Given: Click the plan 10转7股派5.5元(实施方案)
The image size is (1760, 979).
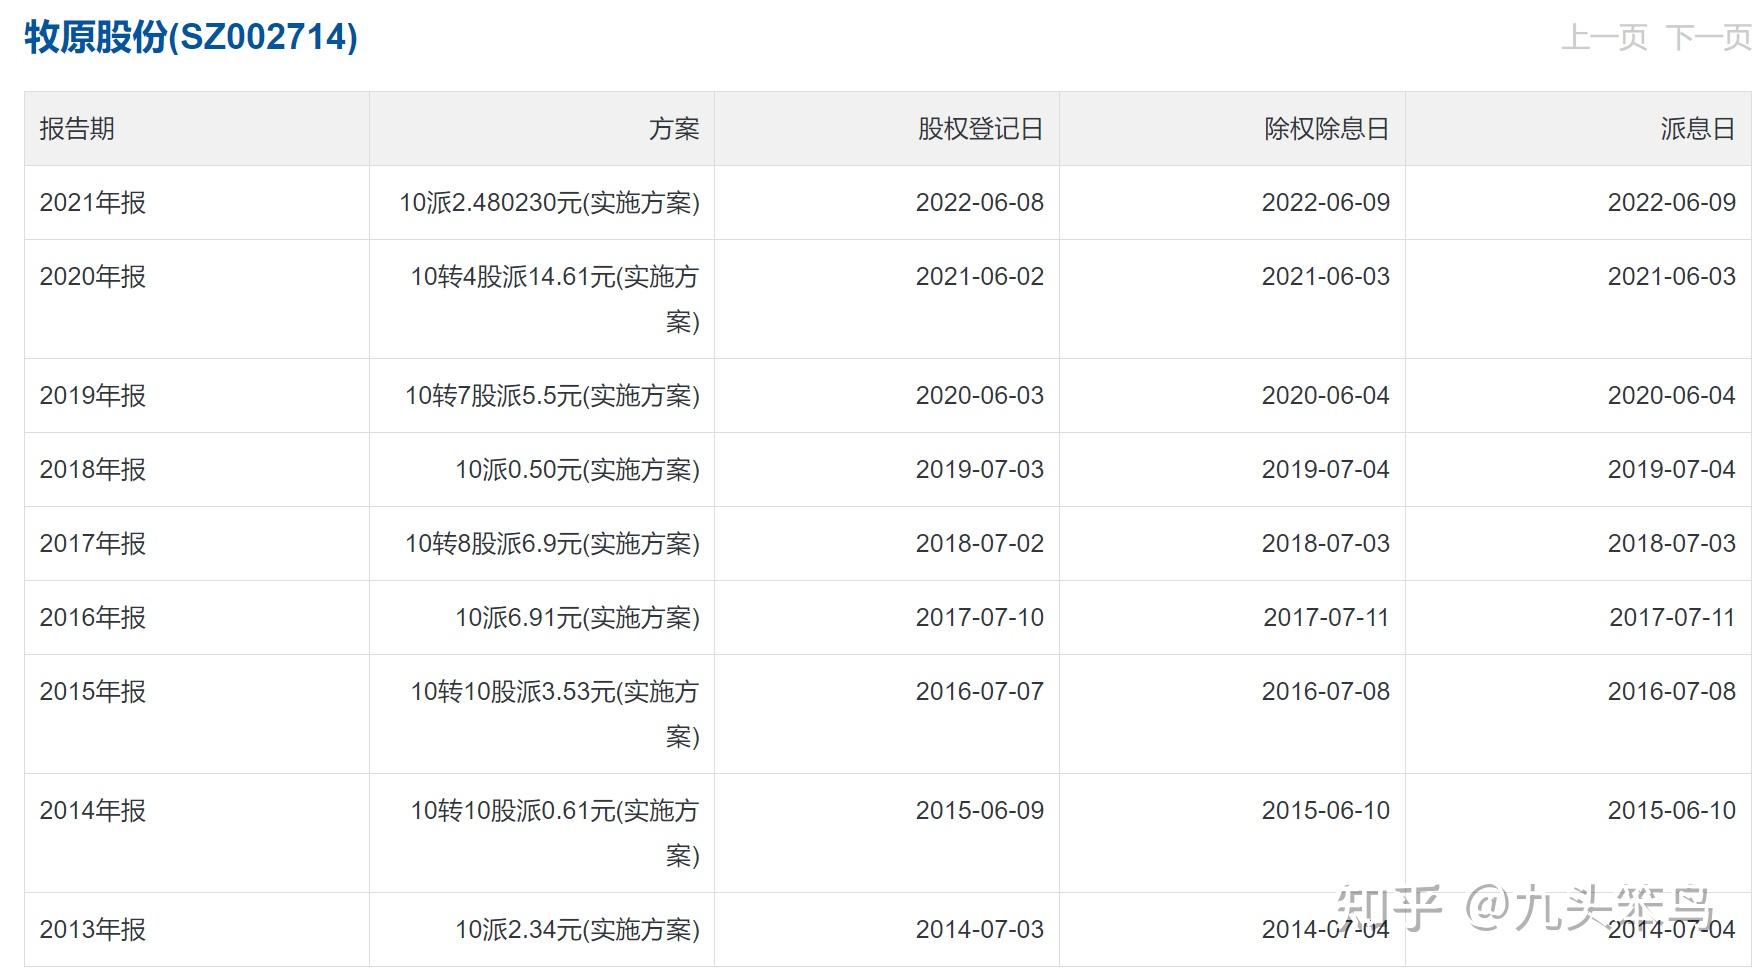Looking at the screenshot, I should pyautogui.click(x=552, y=396).
